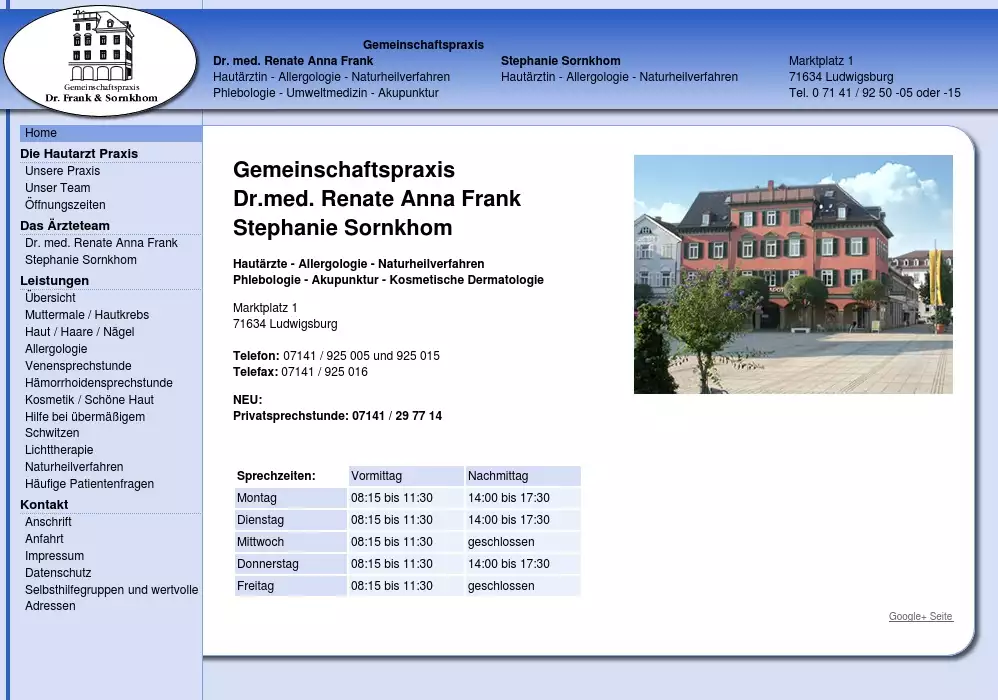998x700 pixels.
Task: Navigate to Allergologie
Action: (x=56, y=349)
